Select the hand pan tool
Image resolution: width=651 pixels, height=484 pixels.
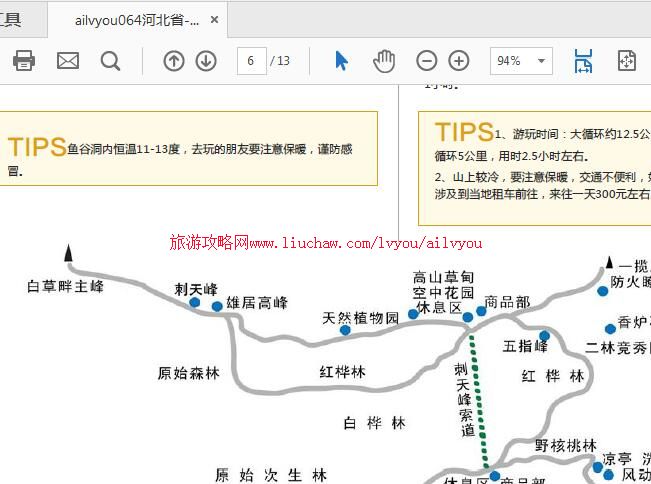(384, 61)
